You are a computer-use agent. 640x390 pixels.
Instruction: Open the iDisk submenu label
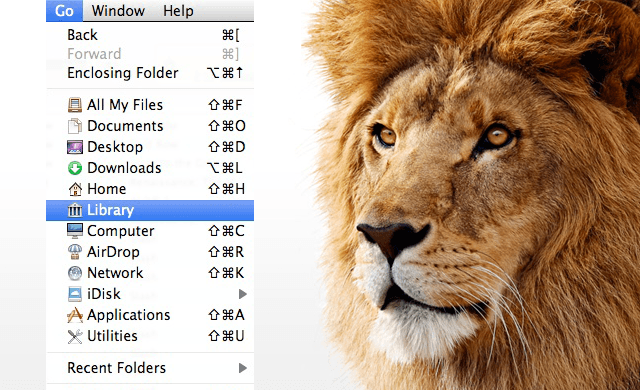point(104,294)
